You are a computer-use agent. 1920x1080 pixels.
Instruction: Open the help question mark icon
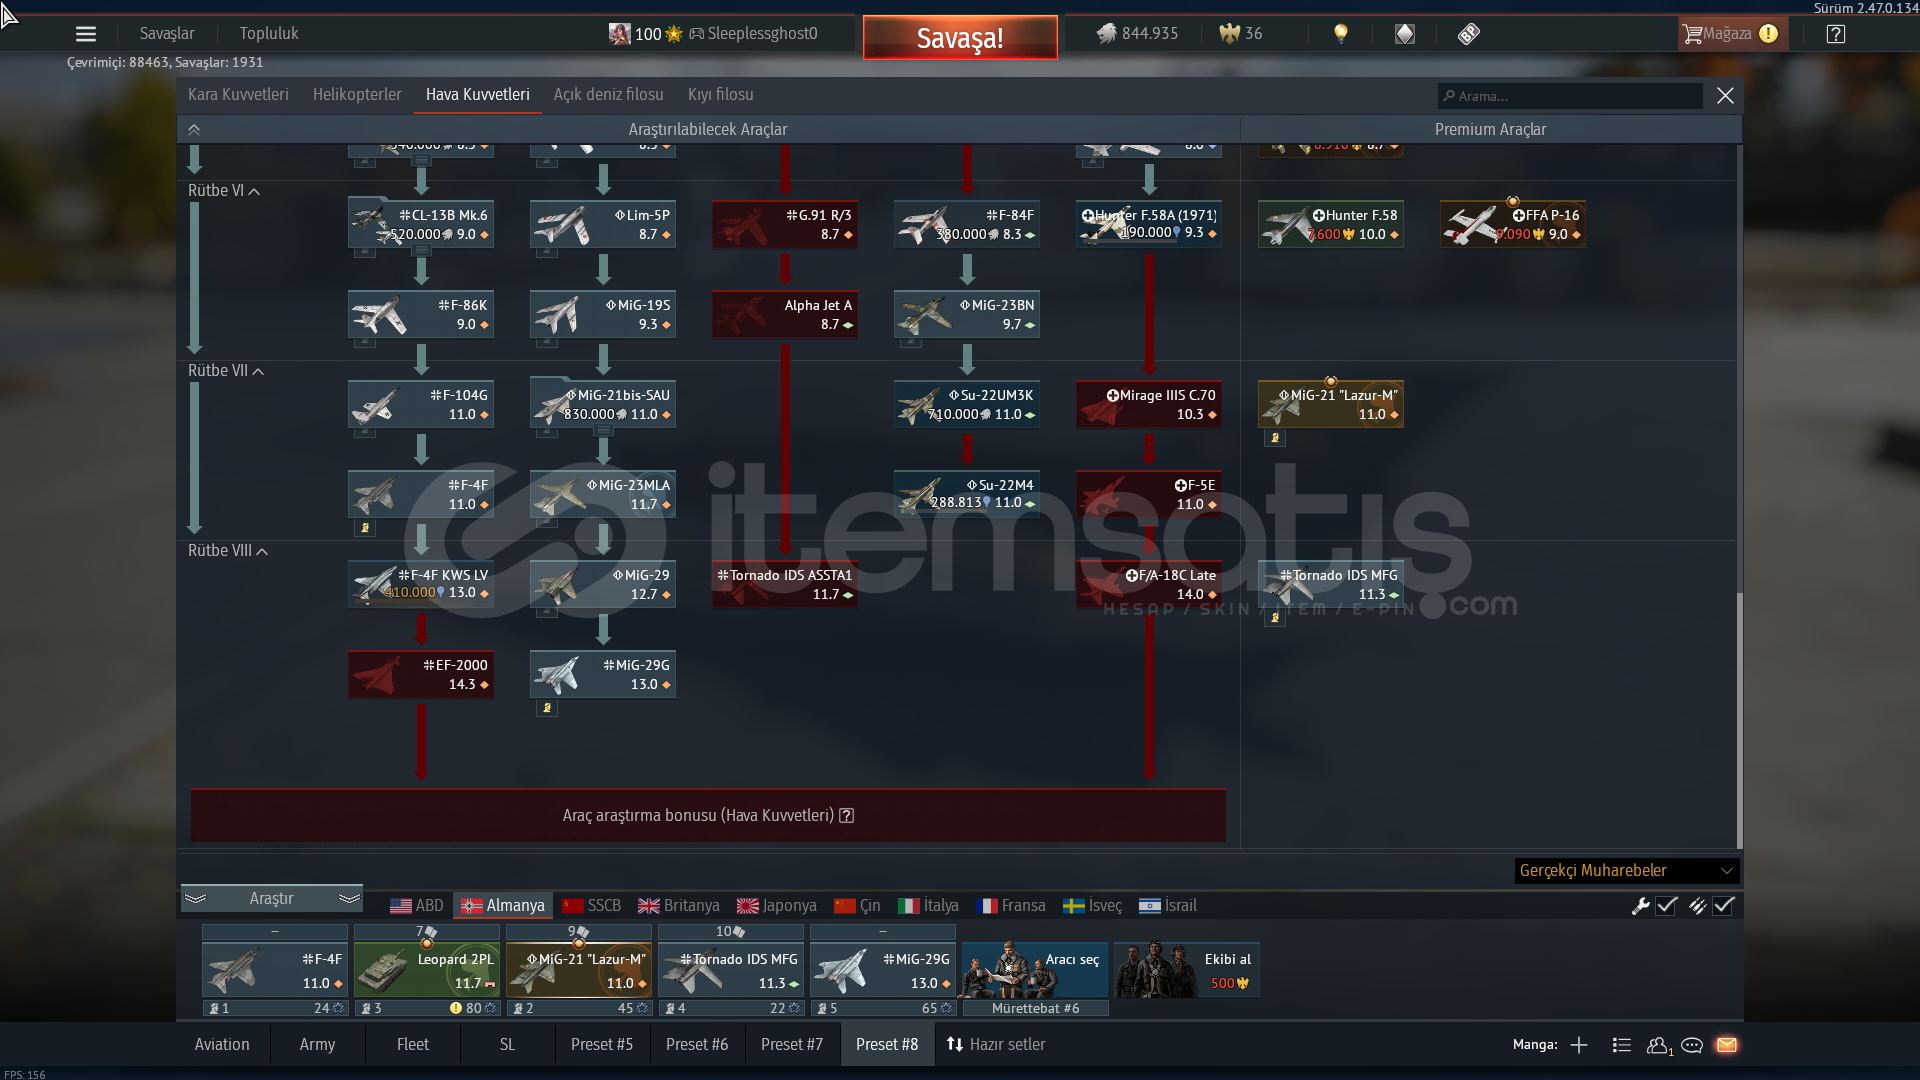[x=1835, y=34]
